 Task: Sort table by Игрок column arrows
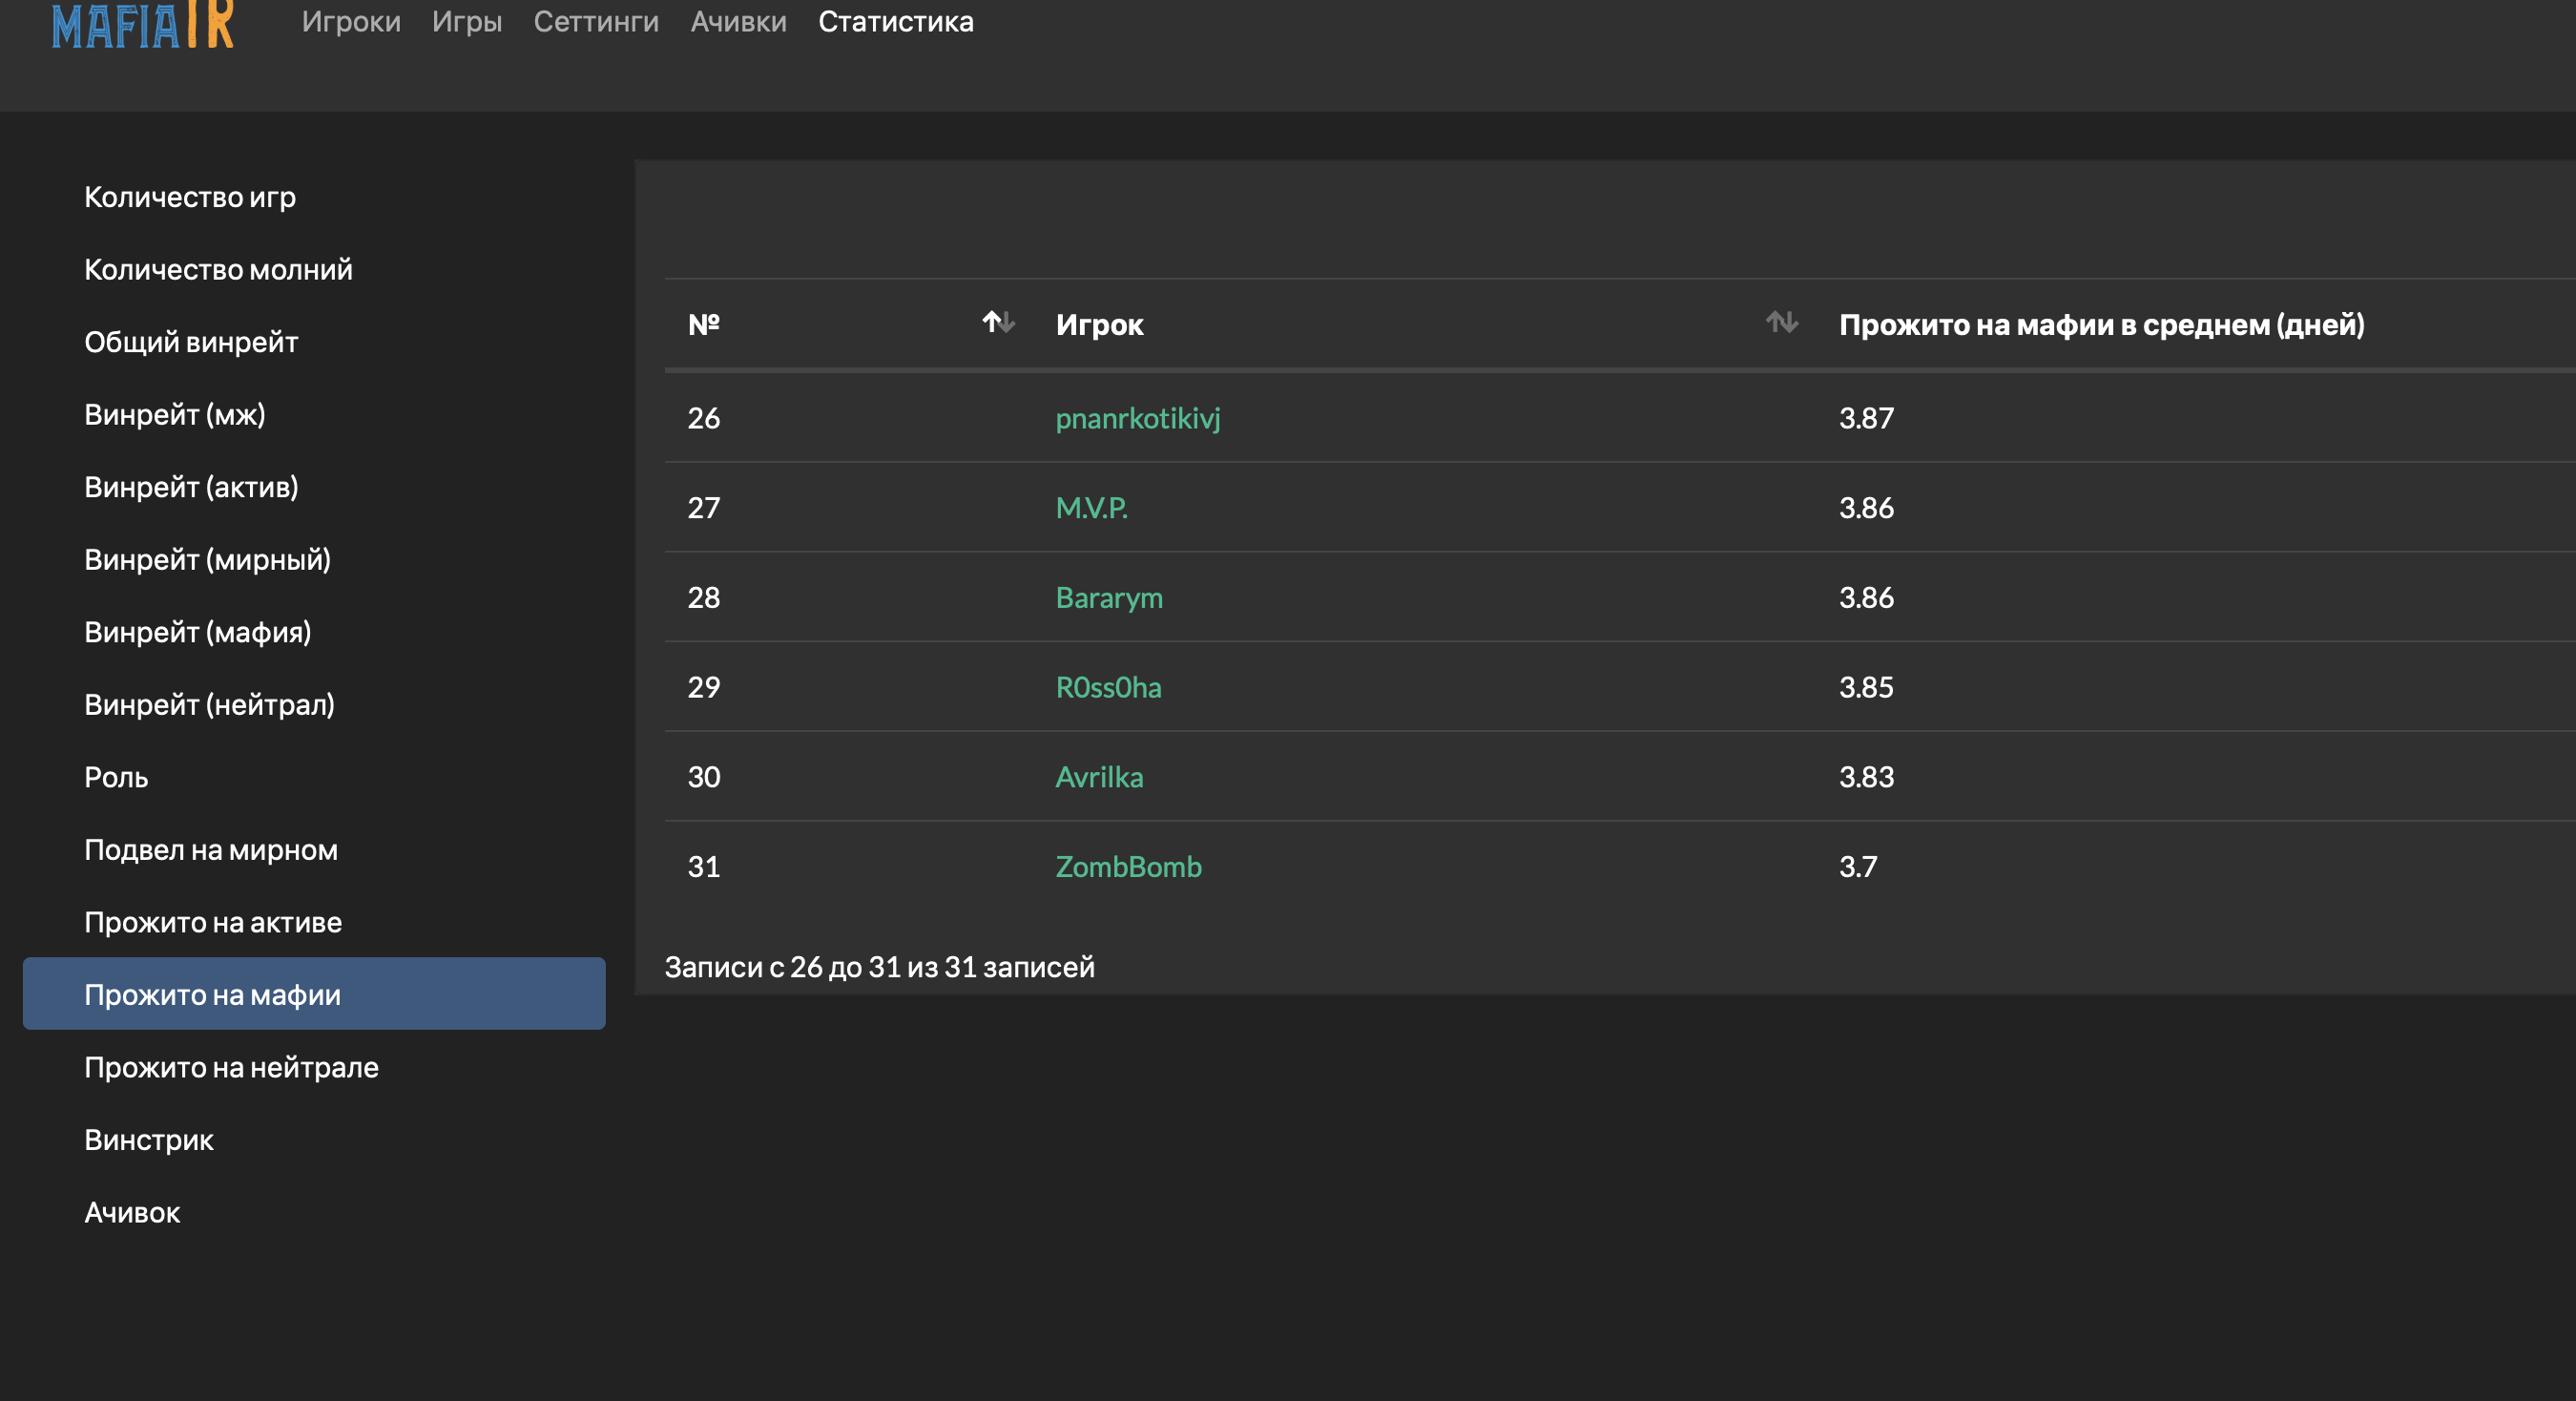(1781, 322)
